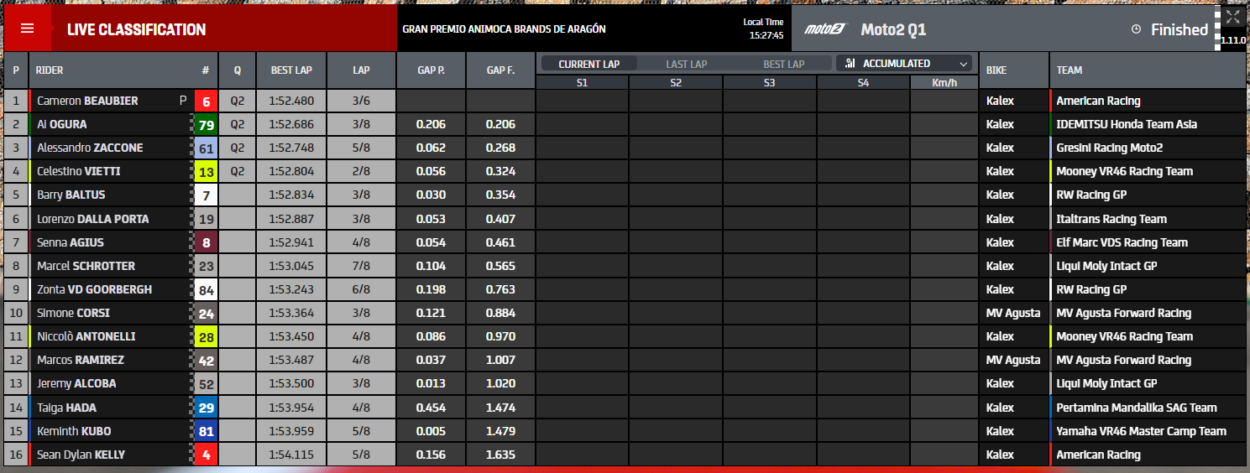The image size is (1250, 473).
Task: Sort by the Gap P. column header
Action: point(430,70)
